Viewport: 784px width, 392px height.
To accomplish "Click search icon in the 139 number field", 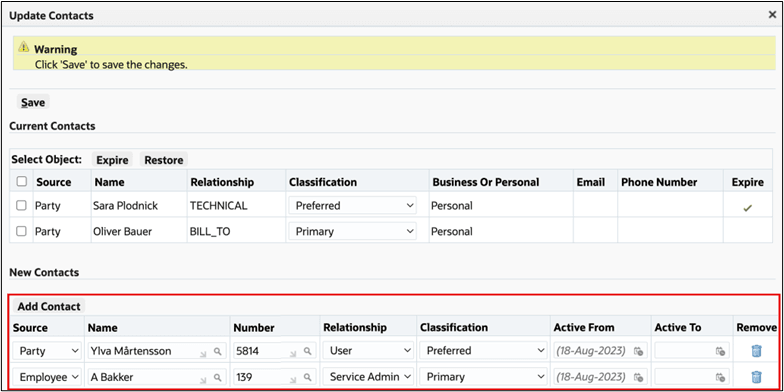I will 308,377.
